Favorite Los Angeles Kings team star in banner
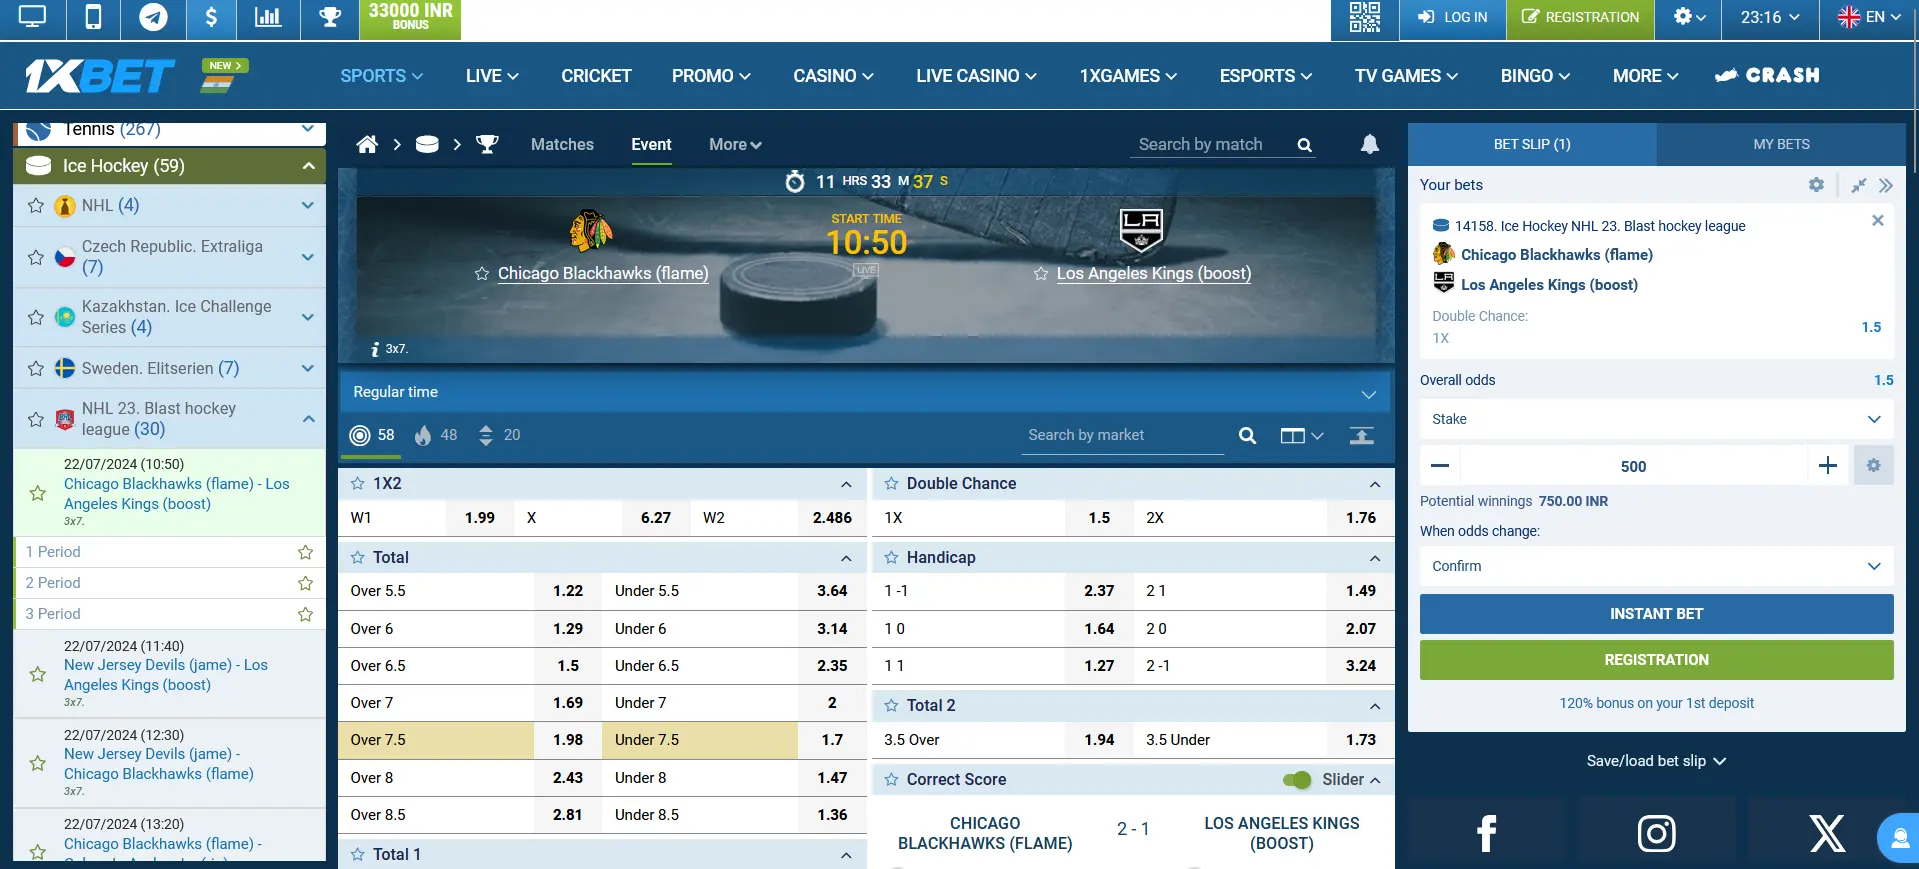1919x869 pixels. pos(1041,274)
